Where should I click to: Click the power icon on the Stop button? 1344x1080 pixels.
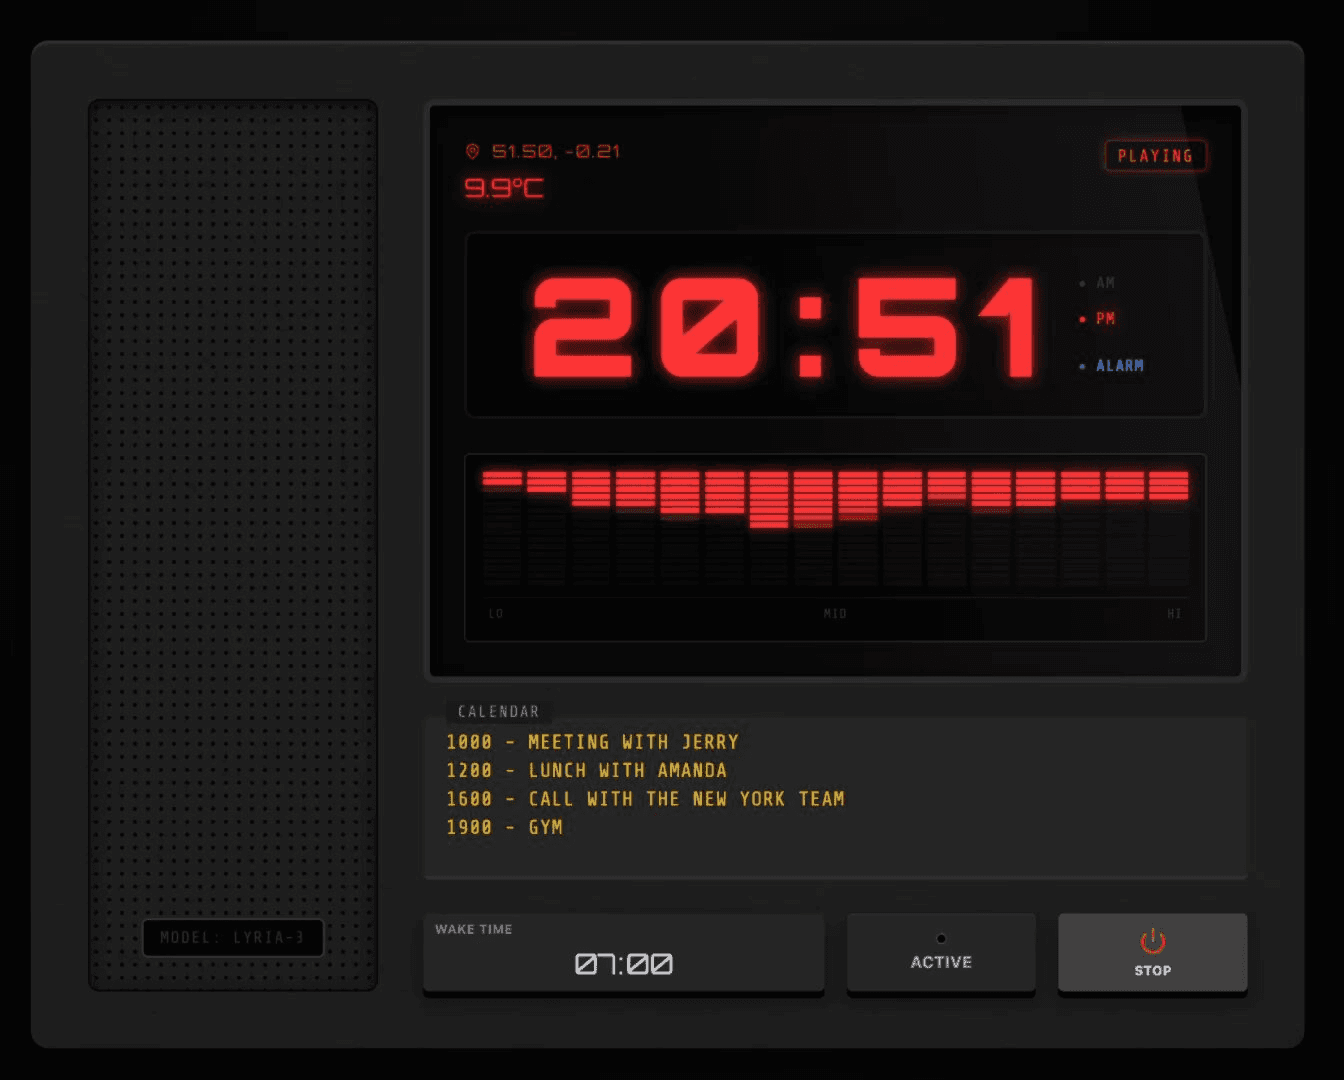tap(1152, 941)
